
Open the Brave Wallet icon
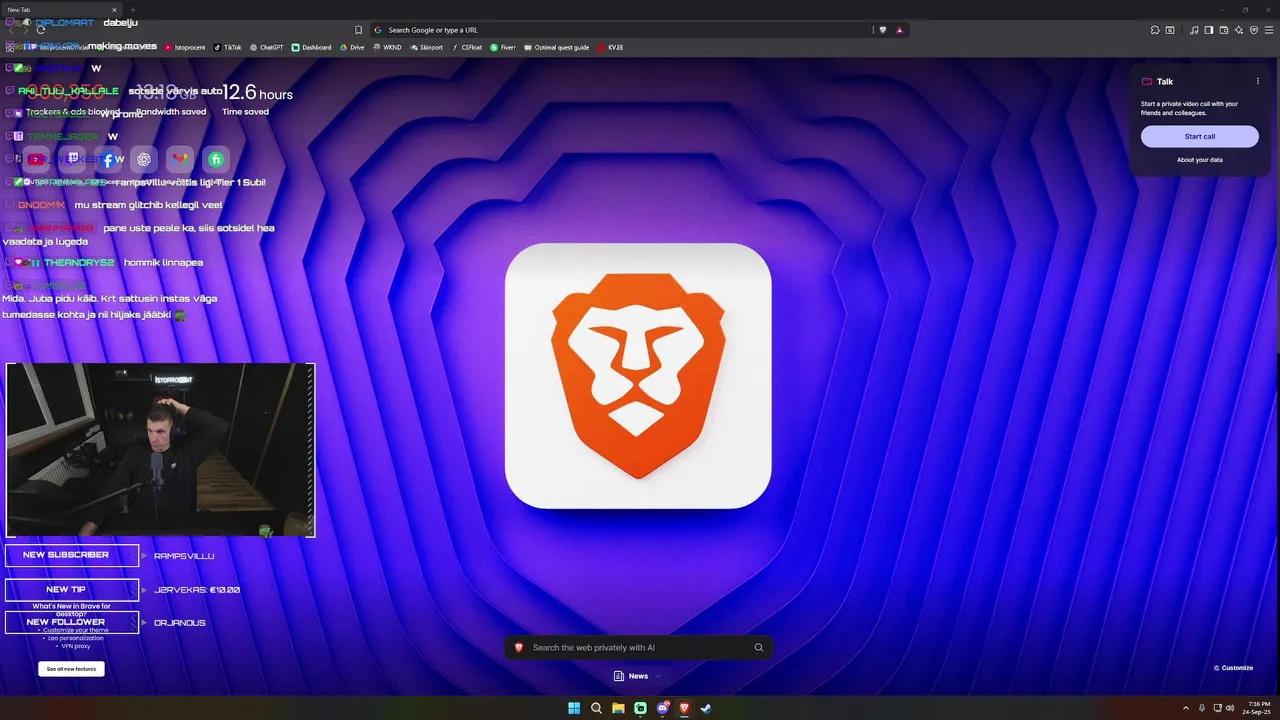1224,30
